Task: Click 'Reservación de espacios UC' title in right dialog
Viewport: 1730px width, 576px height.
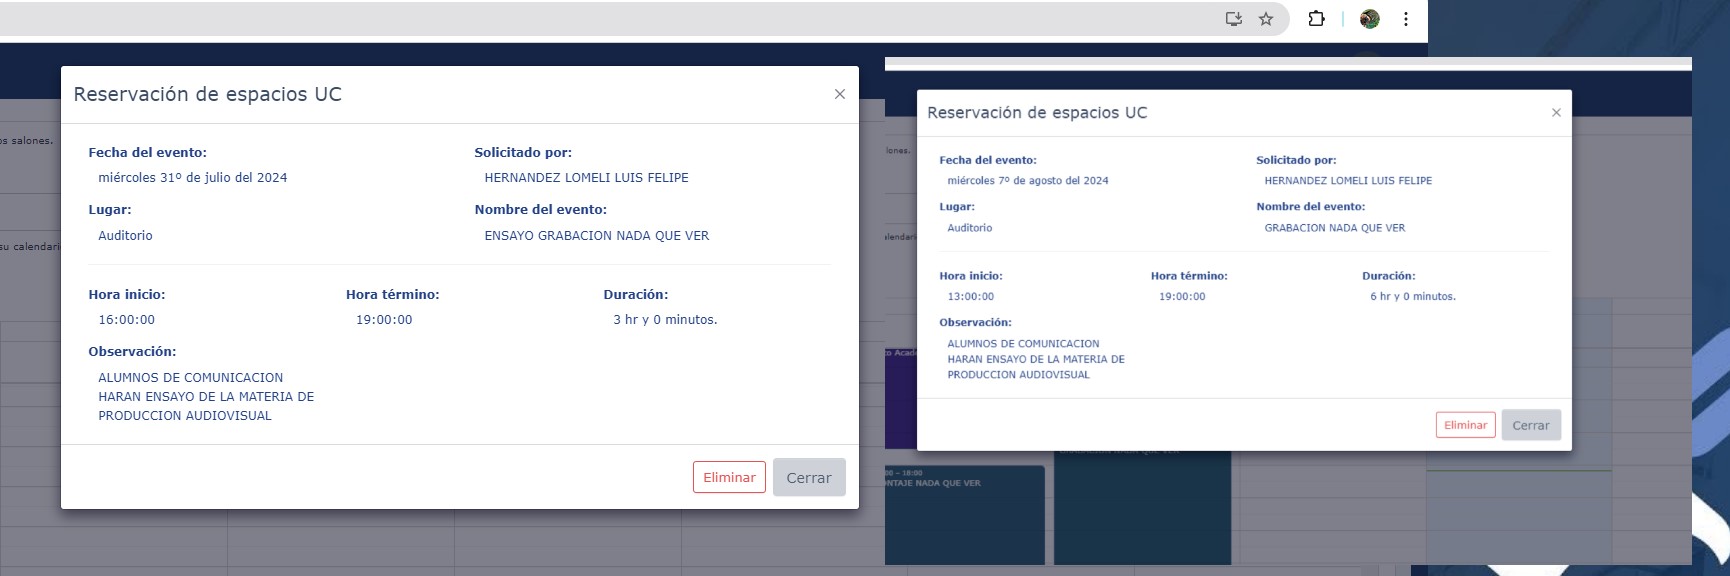Action: (x=1037, y=113)
